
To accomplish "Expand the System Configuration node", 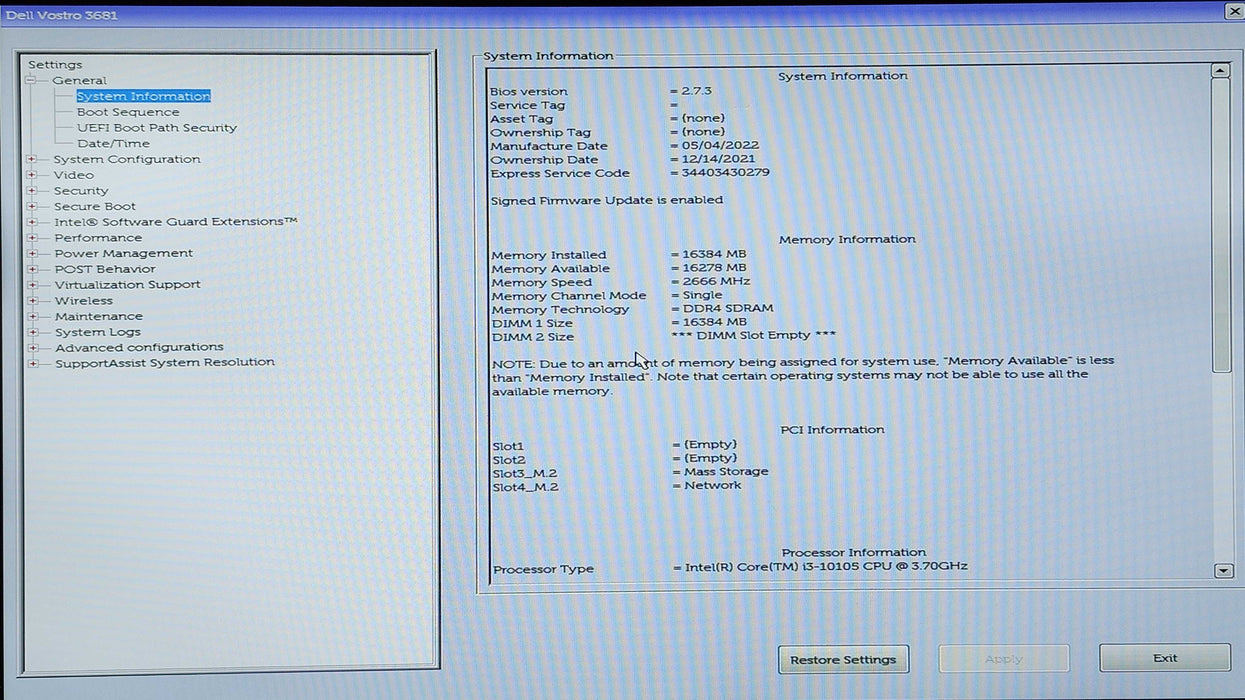I will pos(32,159).
